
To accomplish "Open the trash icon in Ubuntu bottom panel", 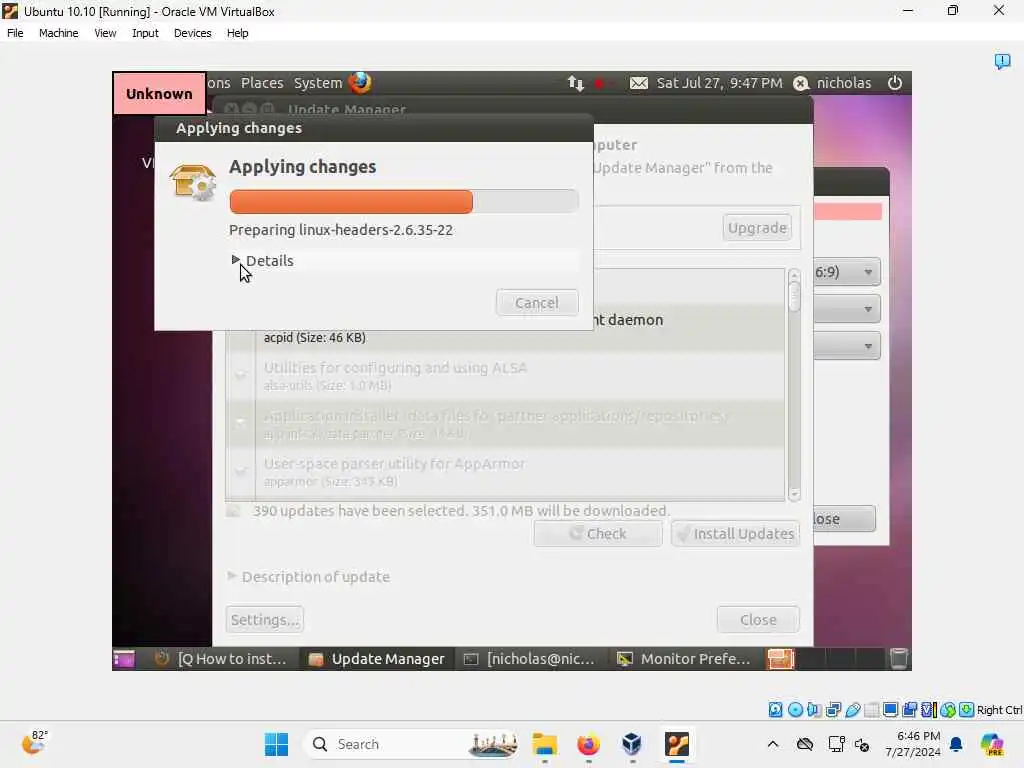I will pos(899,659).
